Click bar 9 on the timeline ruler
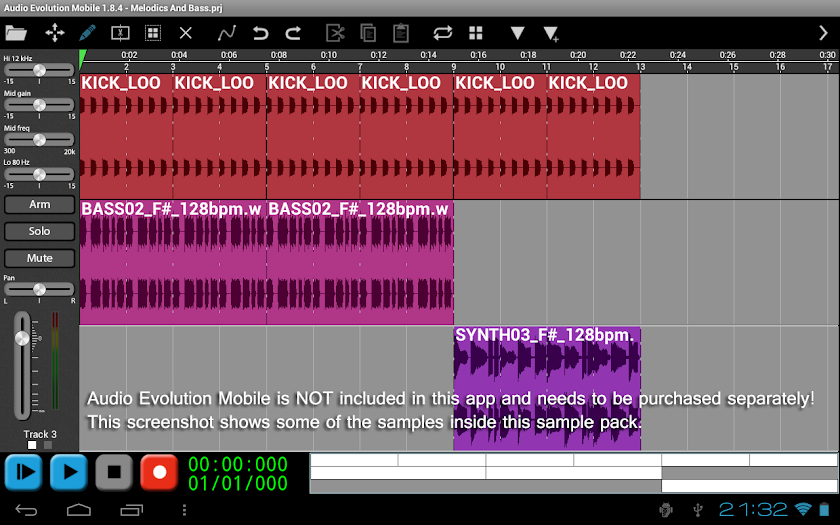 [x=454, y=67]
